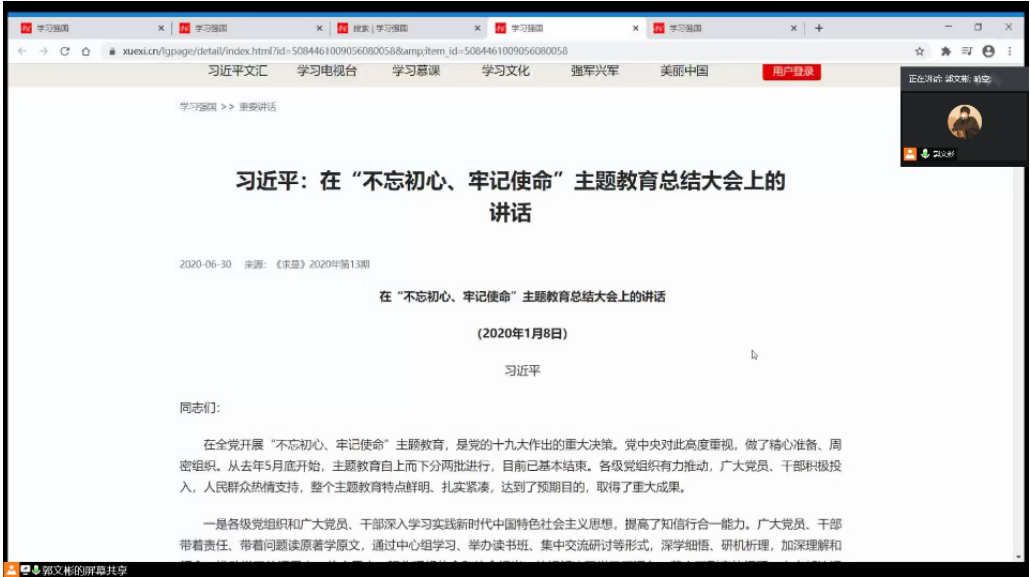Viewport: 1031px width, 577px height.
Task: Open the 学习电视台 navigation item
Action: point(326,71)
